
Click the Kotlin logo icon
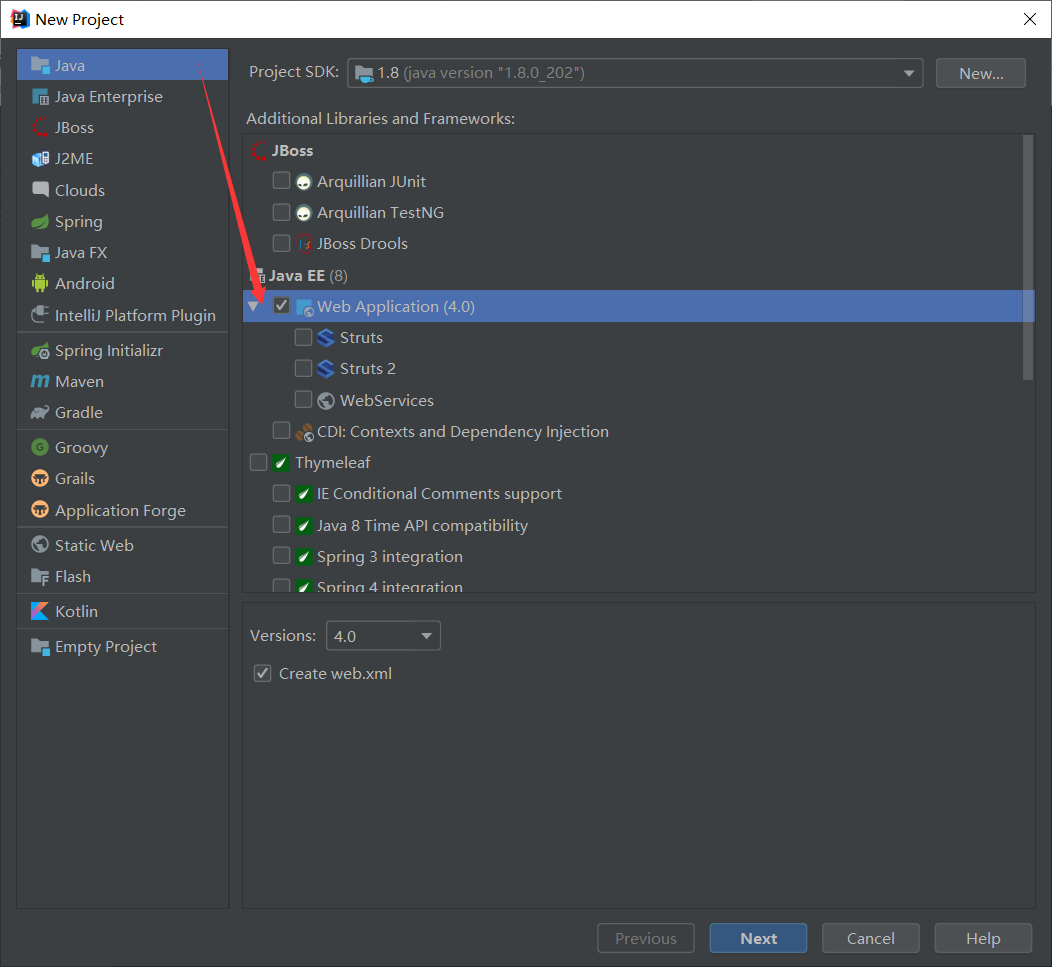[40, 611]
